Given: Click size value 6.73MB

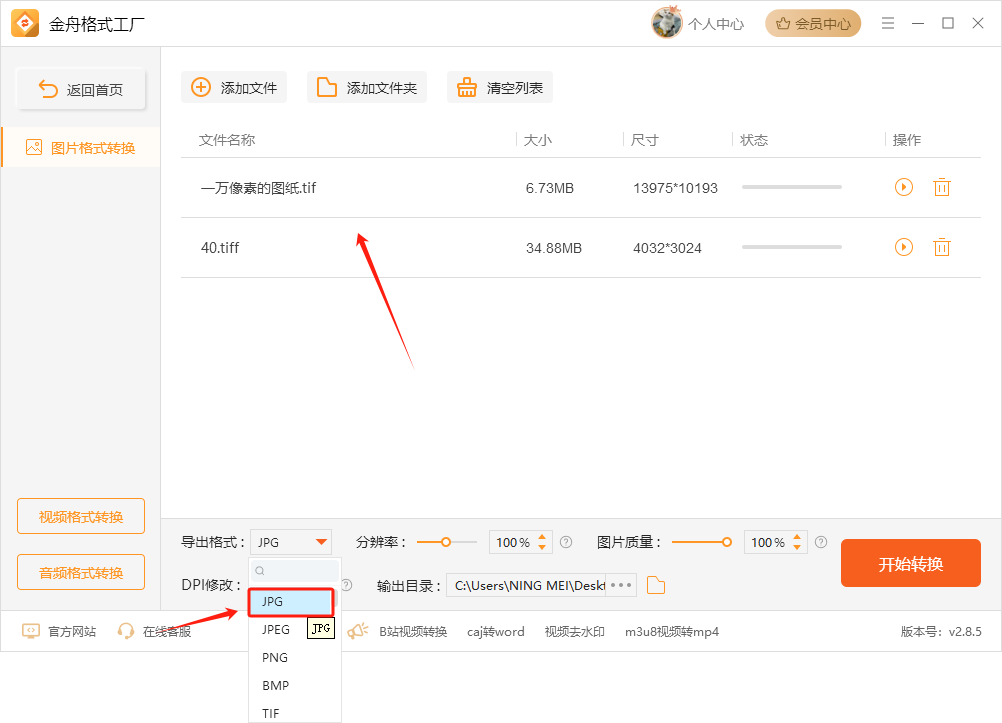Looking at the screenshot, I should click(550, 188).
